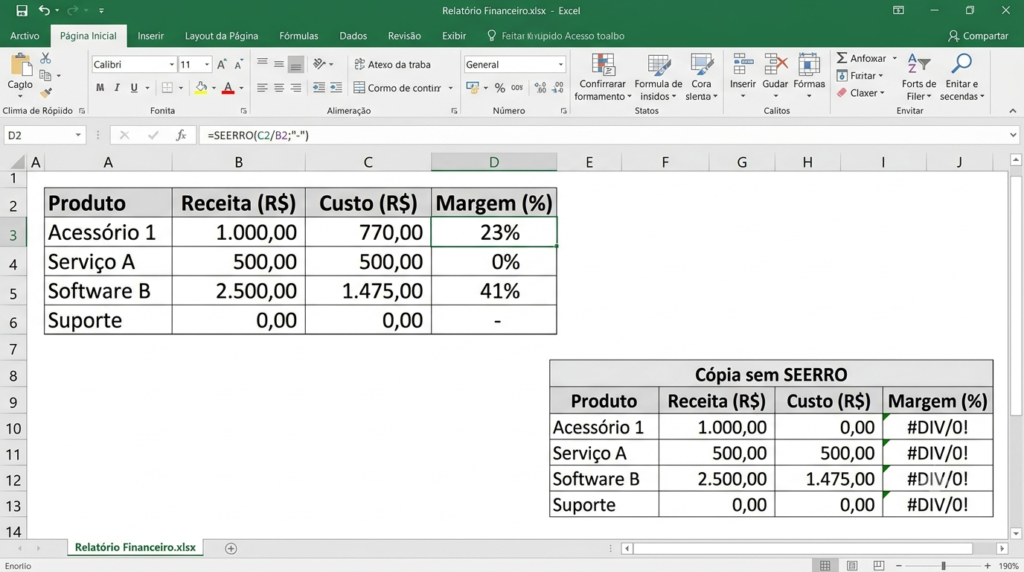Apply yellow fill color bucket
Viewport: 1024px width, 572px height.
[201, 87]
